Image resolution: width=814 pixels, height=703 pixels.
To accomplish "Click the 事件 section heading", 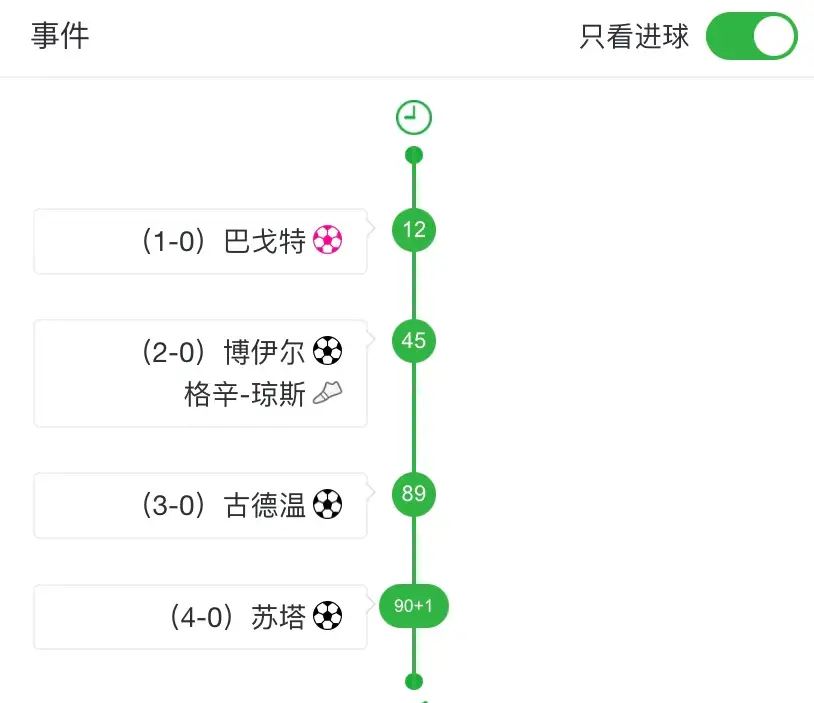I will click(x=60, y=37).
